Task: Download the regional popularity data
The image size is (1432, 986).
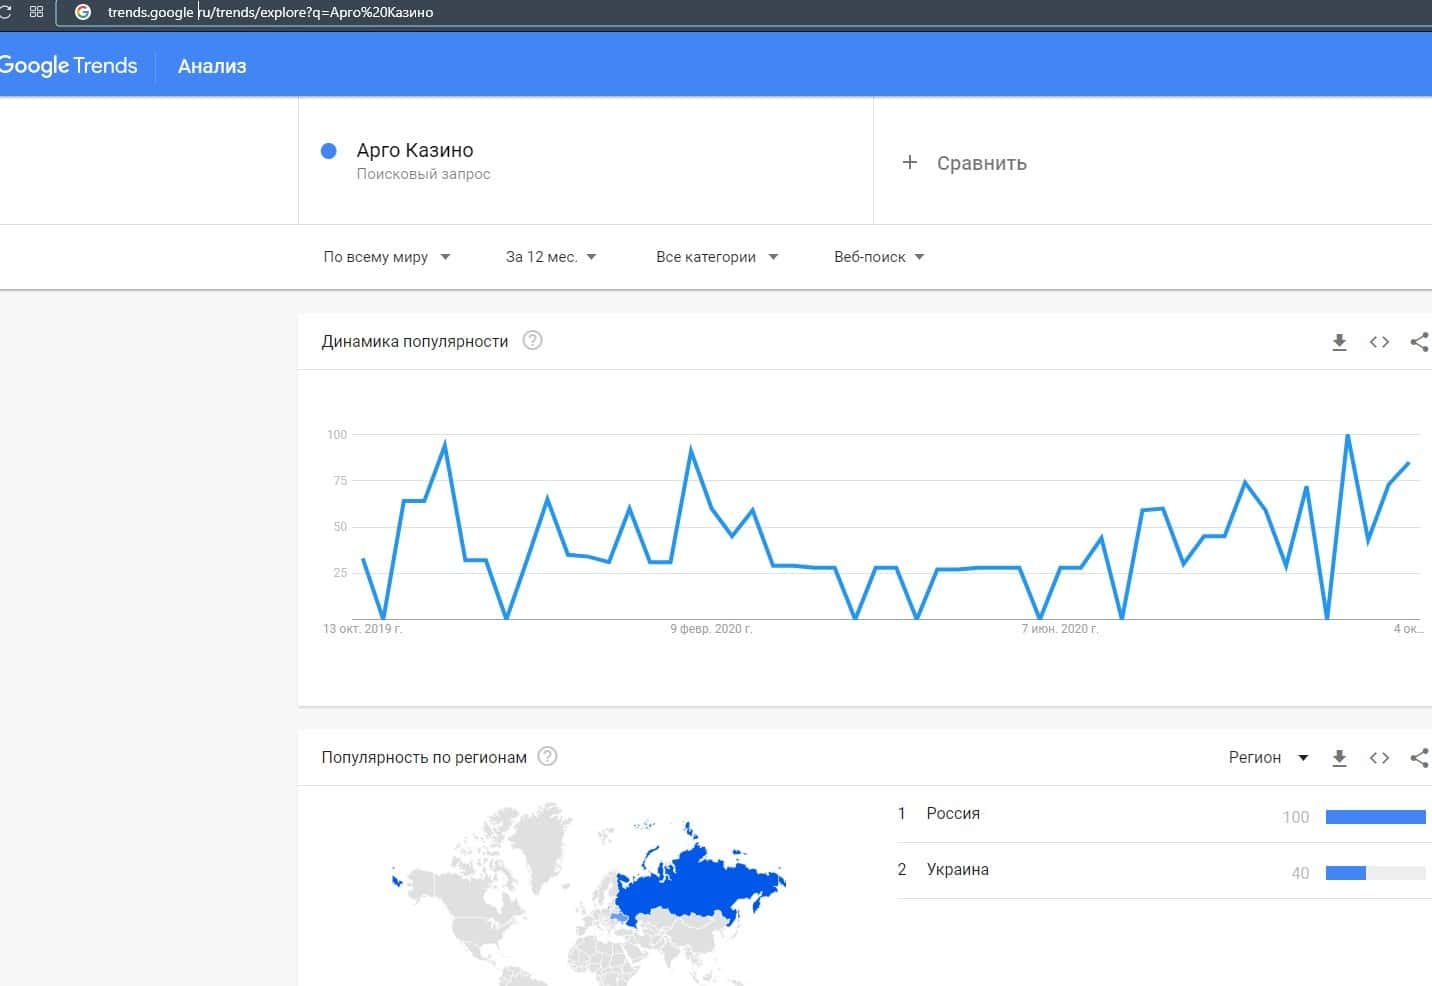Action: pyautogui.click(x=1339, y=758)
